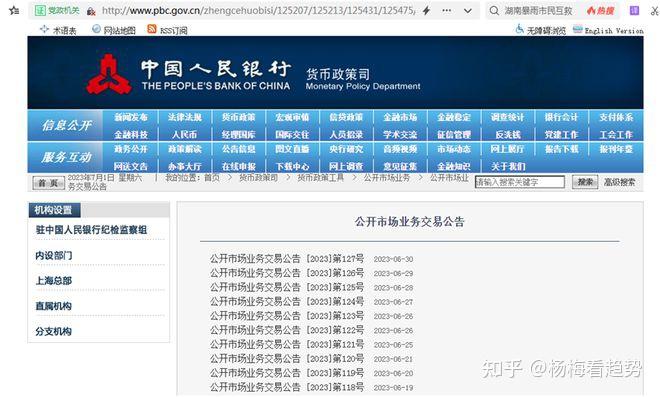Expand the address bar dropdown chevron

coord(468,11)
